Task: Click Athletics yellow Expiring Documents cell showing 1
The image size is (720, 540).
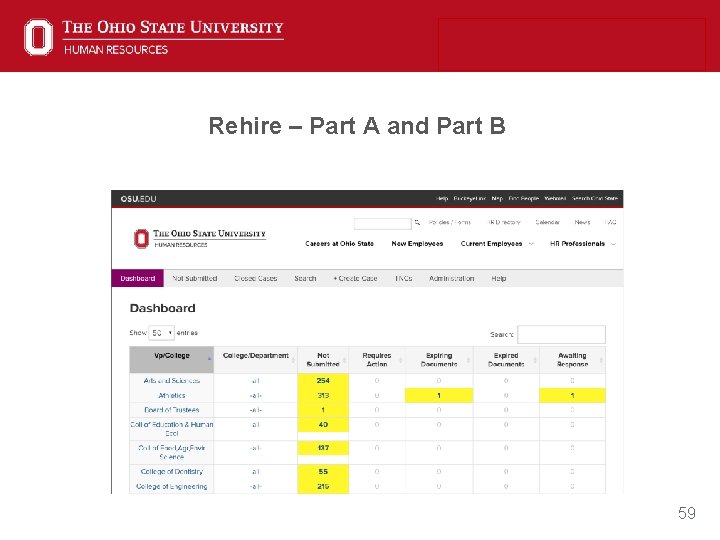Action: click(439, 395)
